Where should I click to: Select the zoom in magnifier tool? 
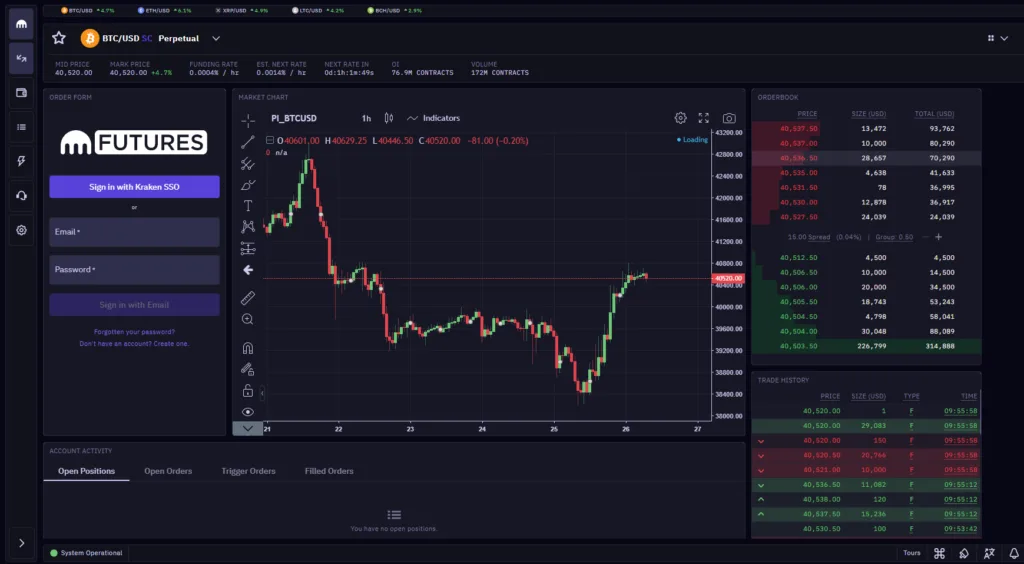248,319
